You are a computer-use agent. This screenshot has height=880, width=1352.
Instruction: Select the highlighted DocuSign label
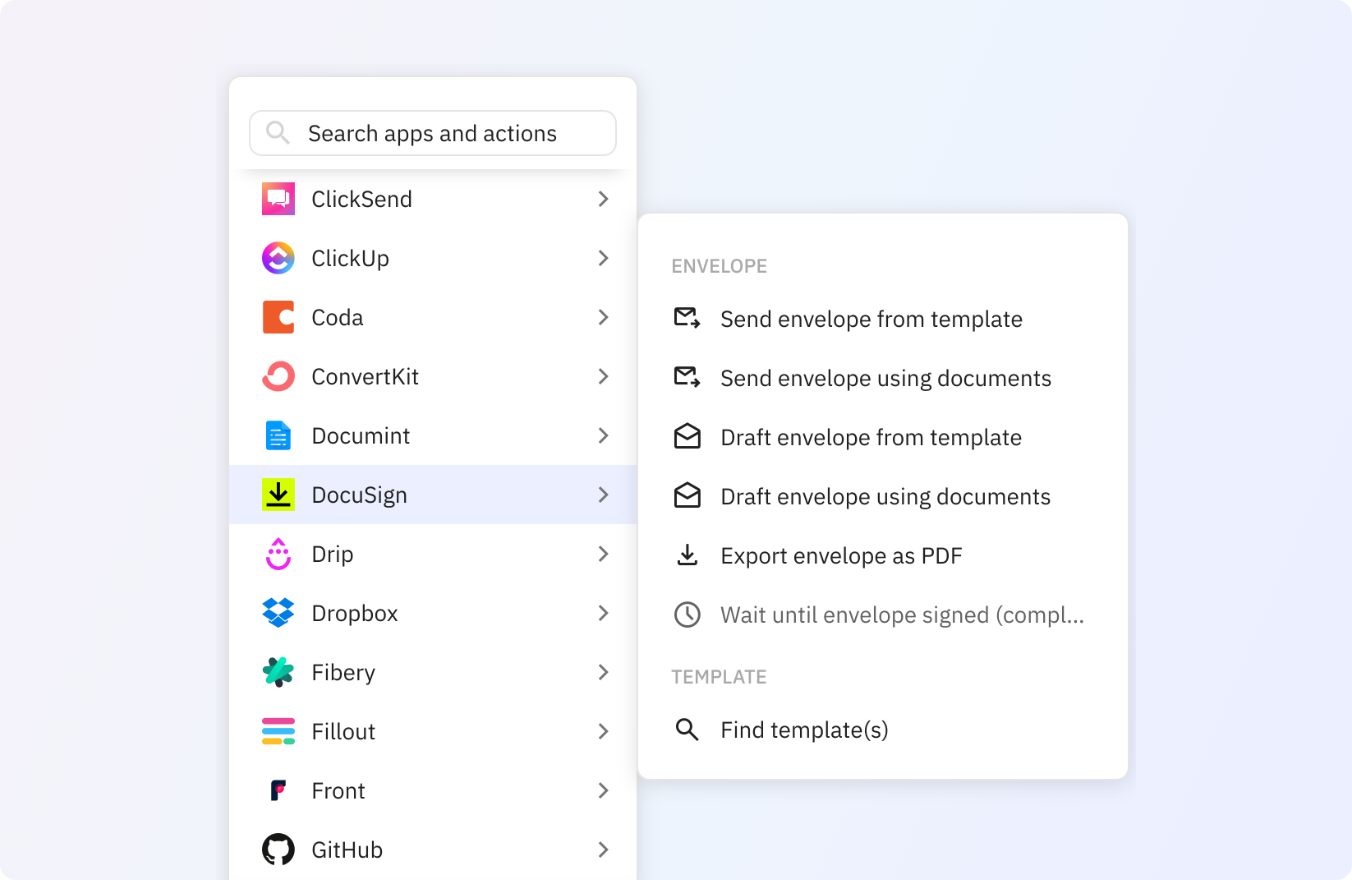[x=359, y=495]
